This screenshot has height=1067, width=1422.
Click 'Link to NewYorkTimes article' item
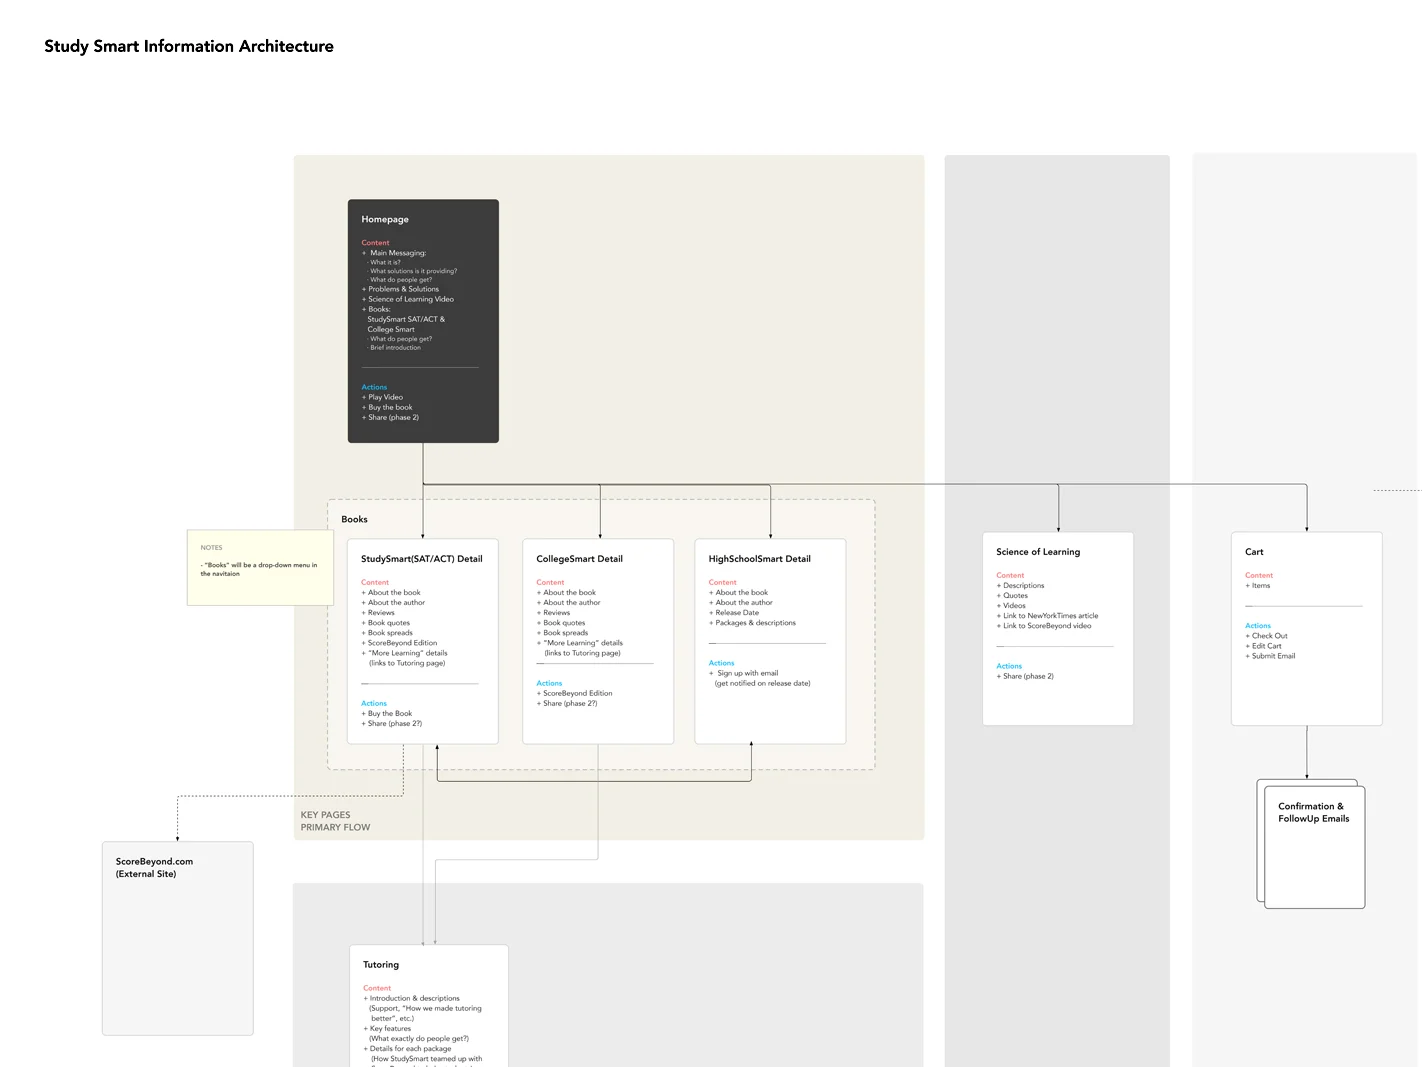pyautogui.click(x=1051, y=616)
